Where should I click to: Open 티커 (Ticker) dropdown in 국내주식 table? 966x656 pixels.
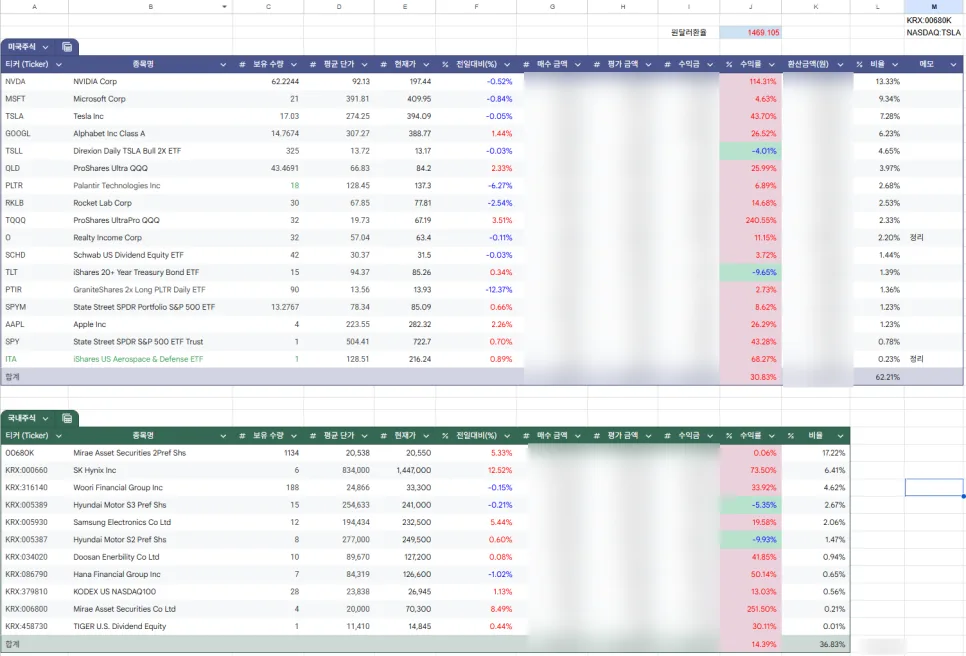[x=59, y=436]
